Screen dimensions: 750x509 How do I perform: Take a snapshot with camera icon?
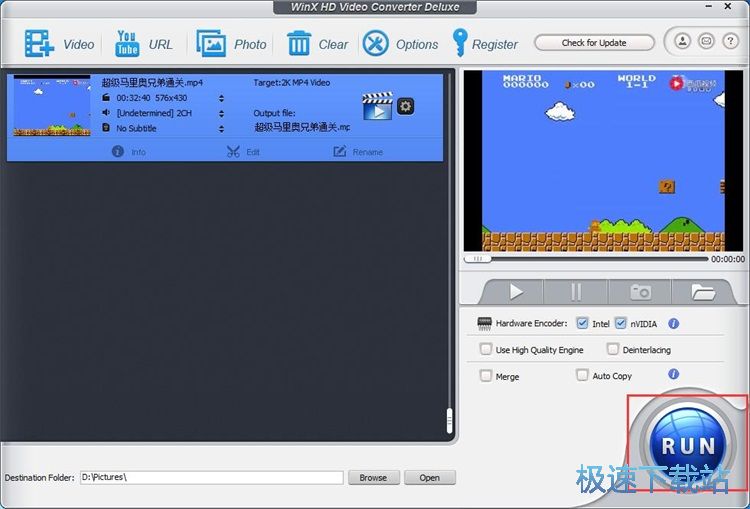coord(640,291)
